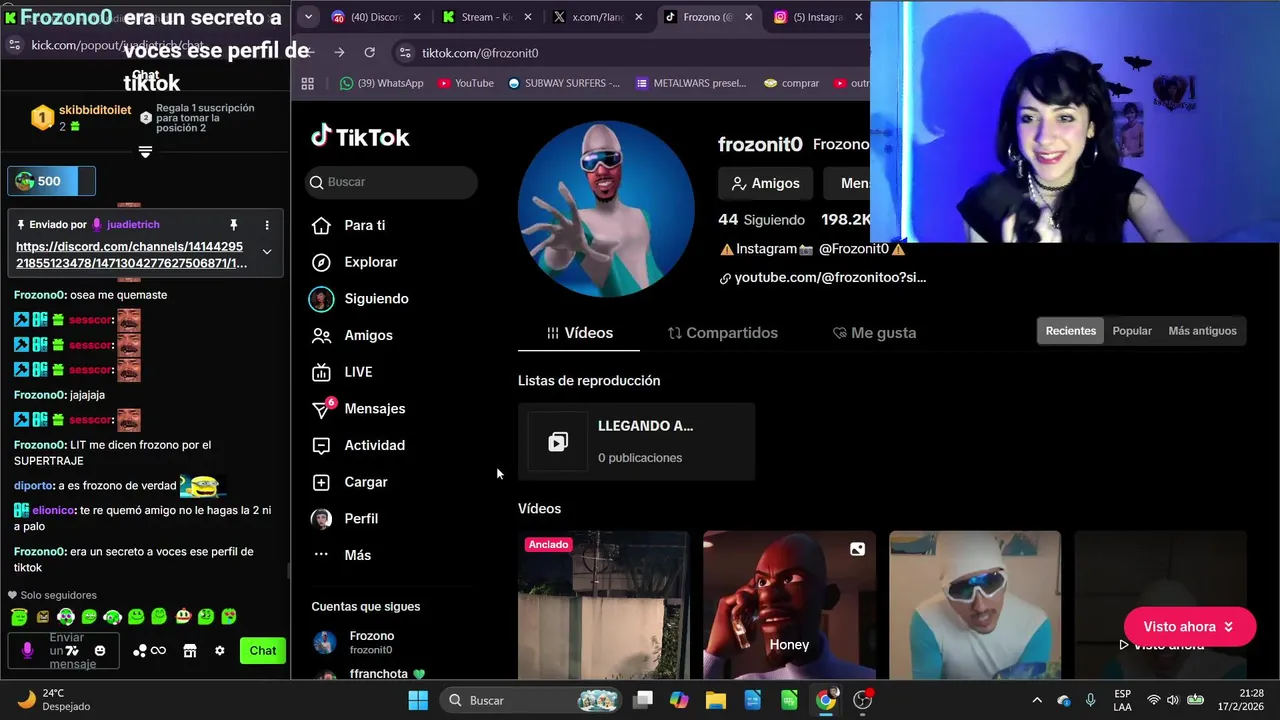
Task: Switch to the Me gusta tab
Action: [x=874, y=333]
